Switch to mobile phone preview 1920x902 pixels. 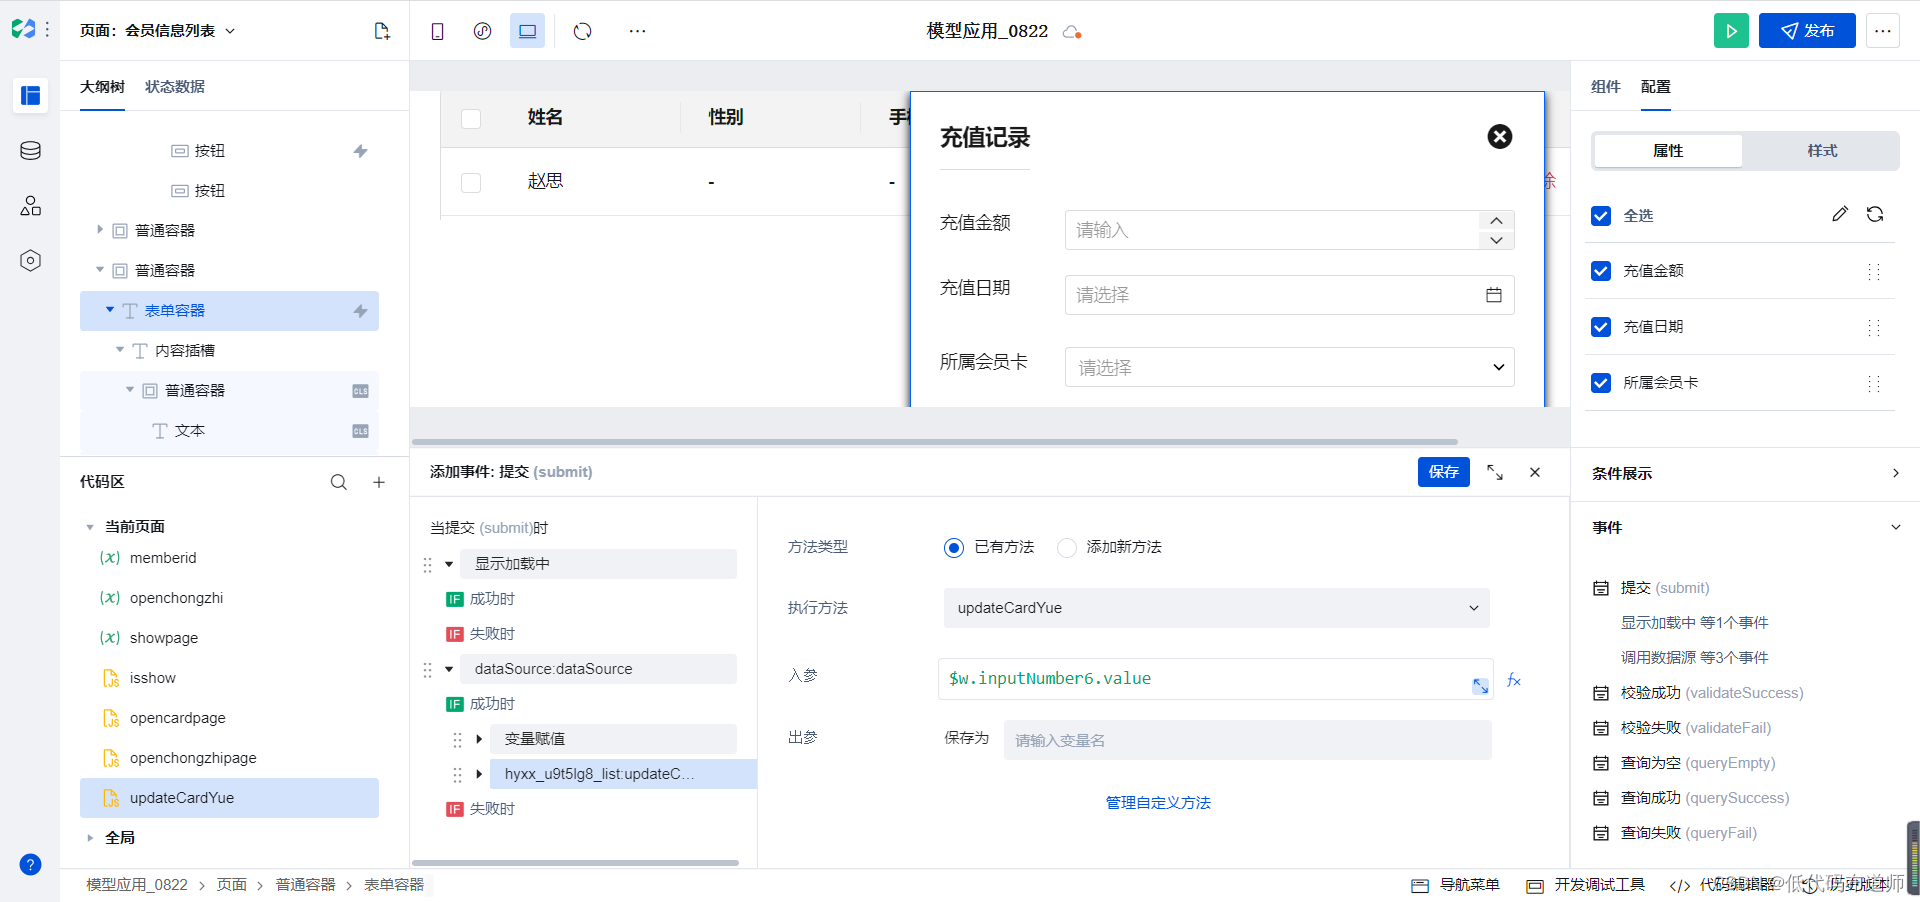tap(437, 32)
